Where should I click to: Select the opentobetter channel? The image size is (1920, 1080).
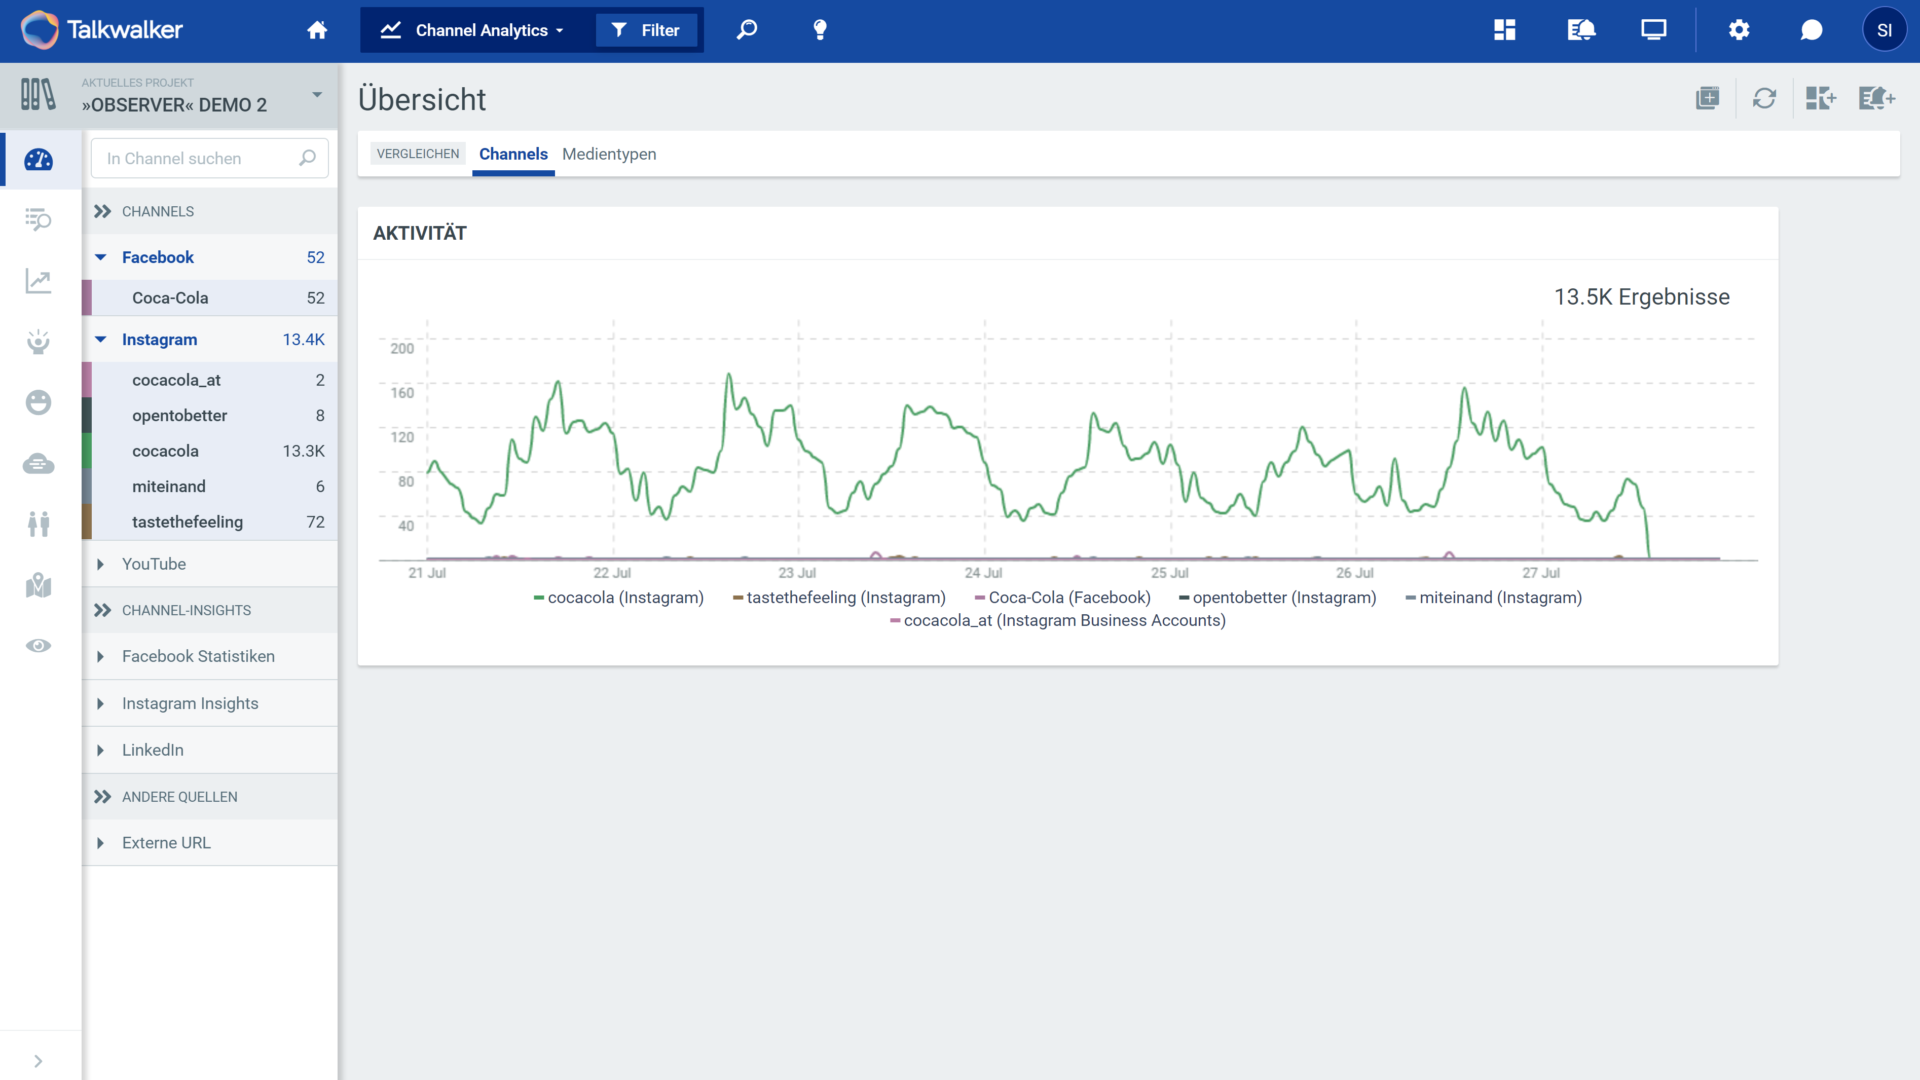tap(210, 415)
